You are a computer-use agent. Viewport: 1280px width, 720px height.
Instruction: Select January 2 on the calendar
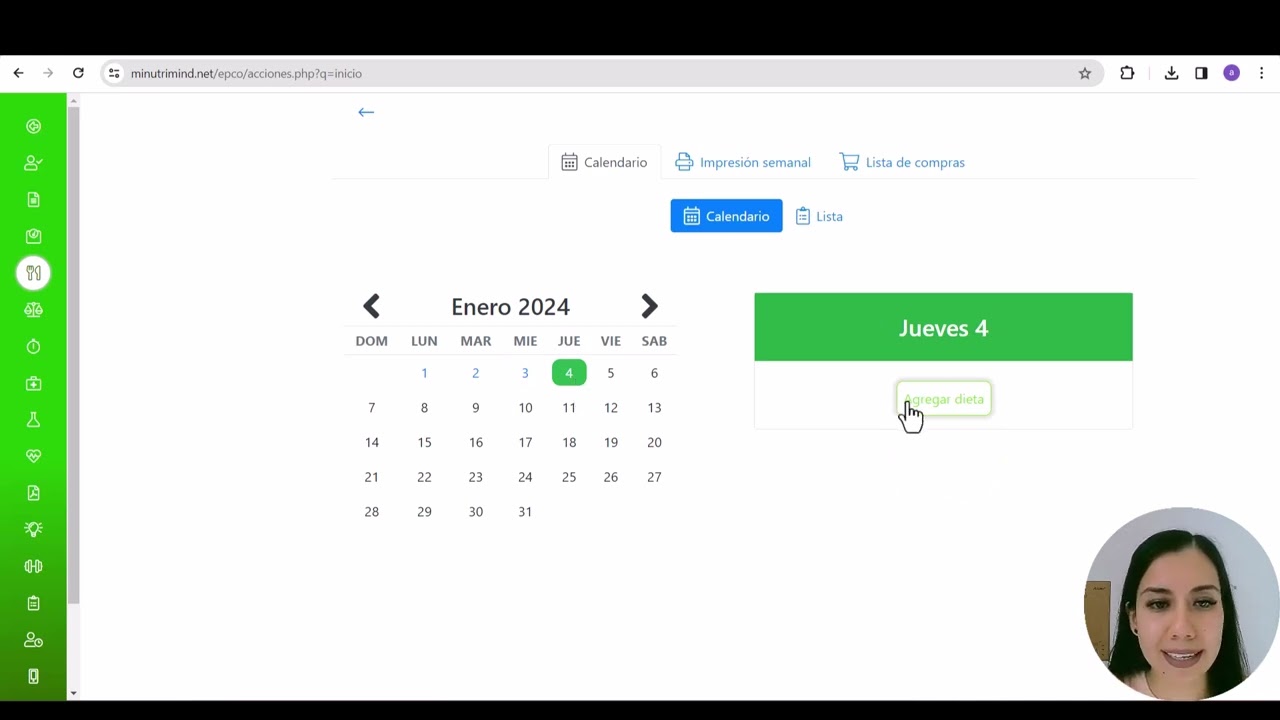476,373
